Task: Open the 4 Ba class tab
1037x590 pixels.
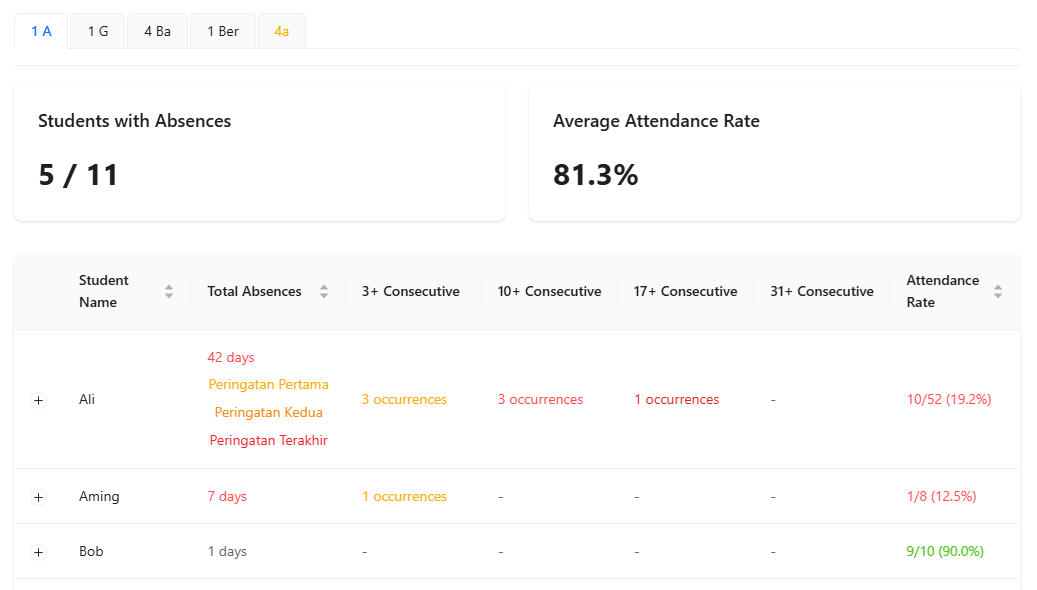Action: pyautogui.click(x=157, y=31)
